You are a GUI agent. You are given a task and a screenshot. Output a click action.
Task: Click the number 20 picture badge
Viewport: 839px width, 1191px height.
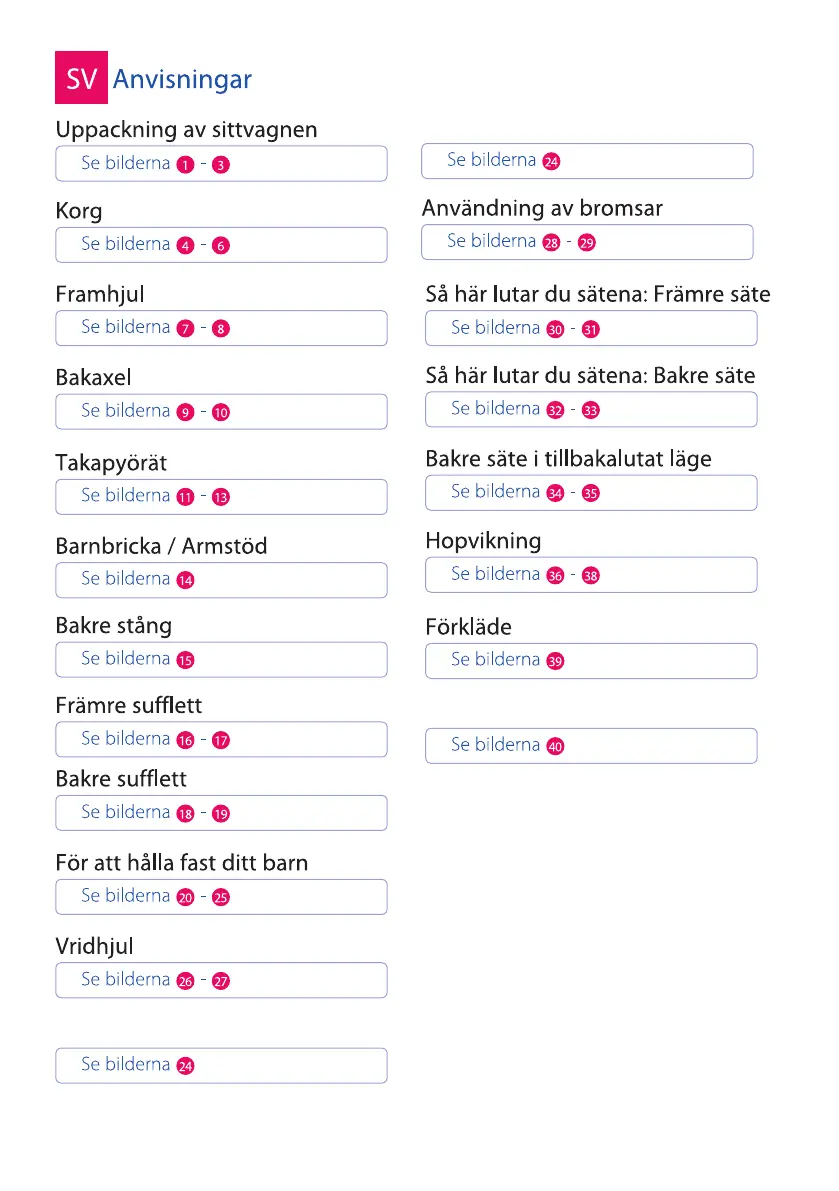185,897
